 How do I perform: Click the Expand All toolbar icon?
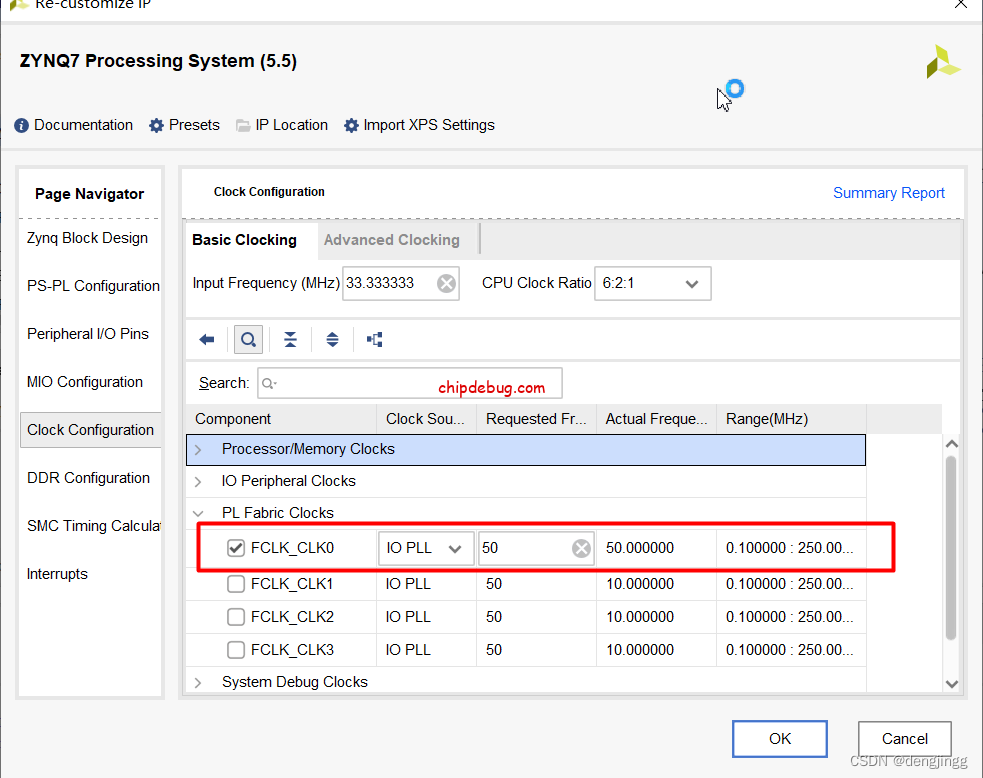(332, 340)
